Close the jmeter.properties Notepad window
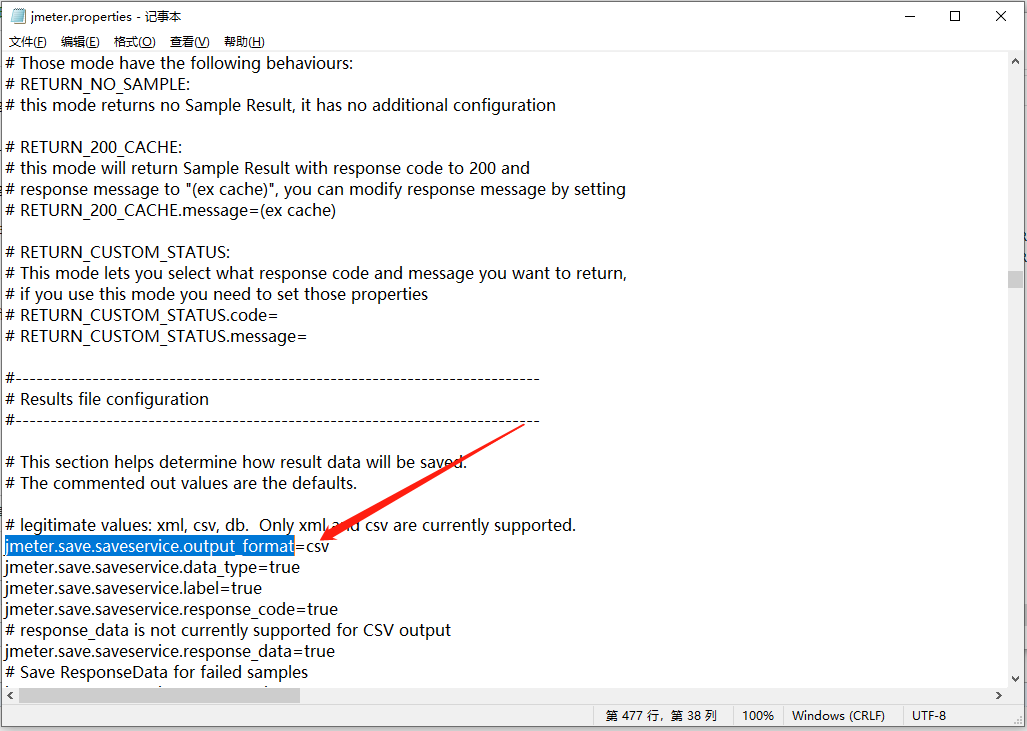Viewport: 1027px width, 731px height. pos(1001,16)
